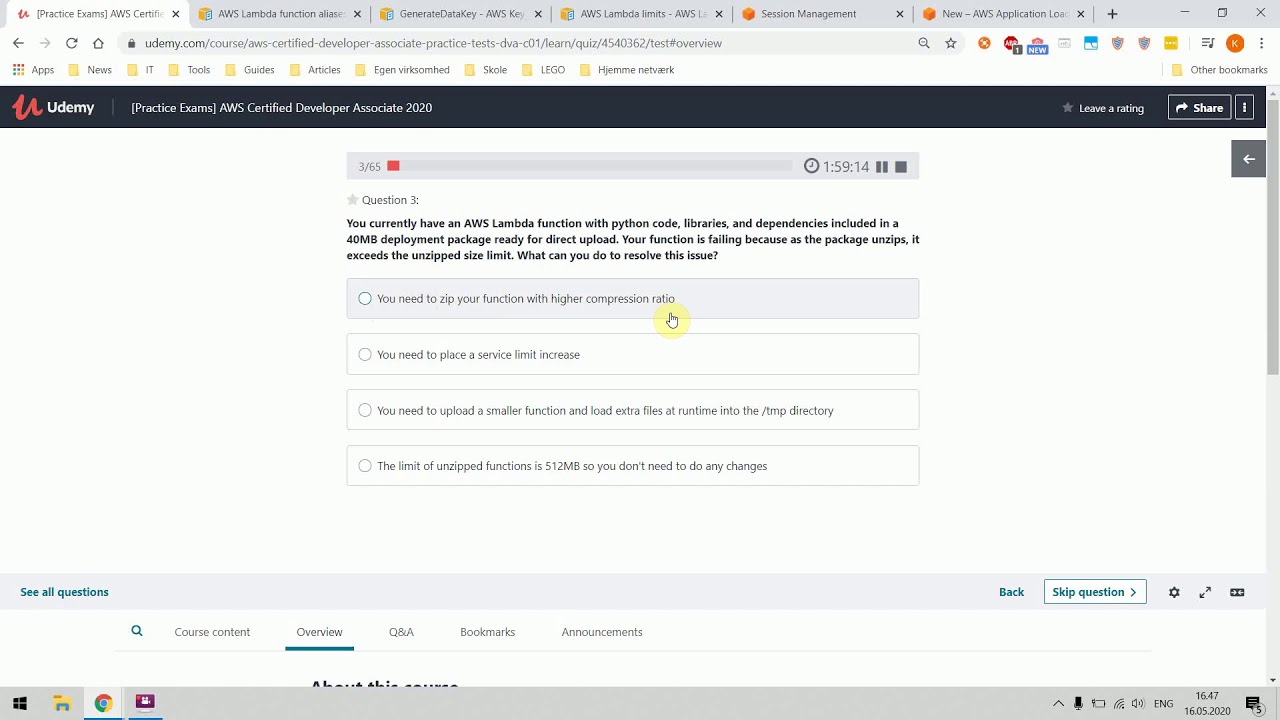The image size is (1280, 720).
Task: Close the Session Management tab
Action: [899, 14]
